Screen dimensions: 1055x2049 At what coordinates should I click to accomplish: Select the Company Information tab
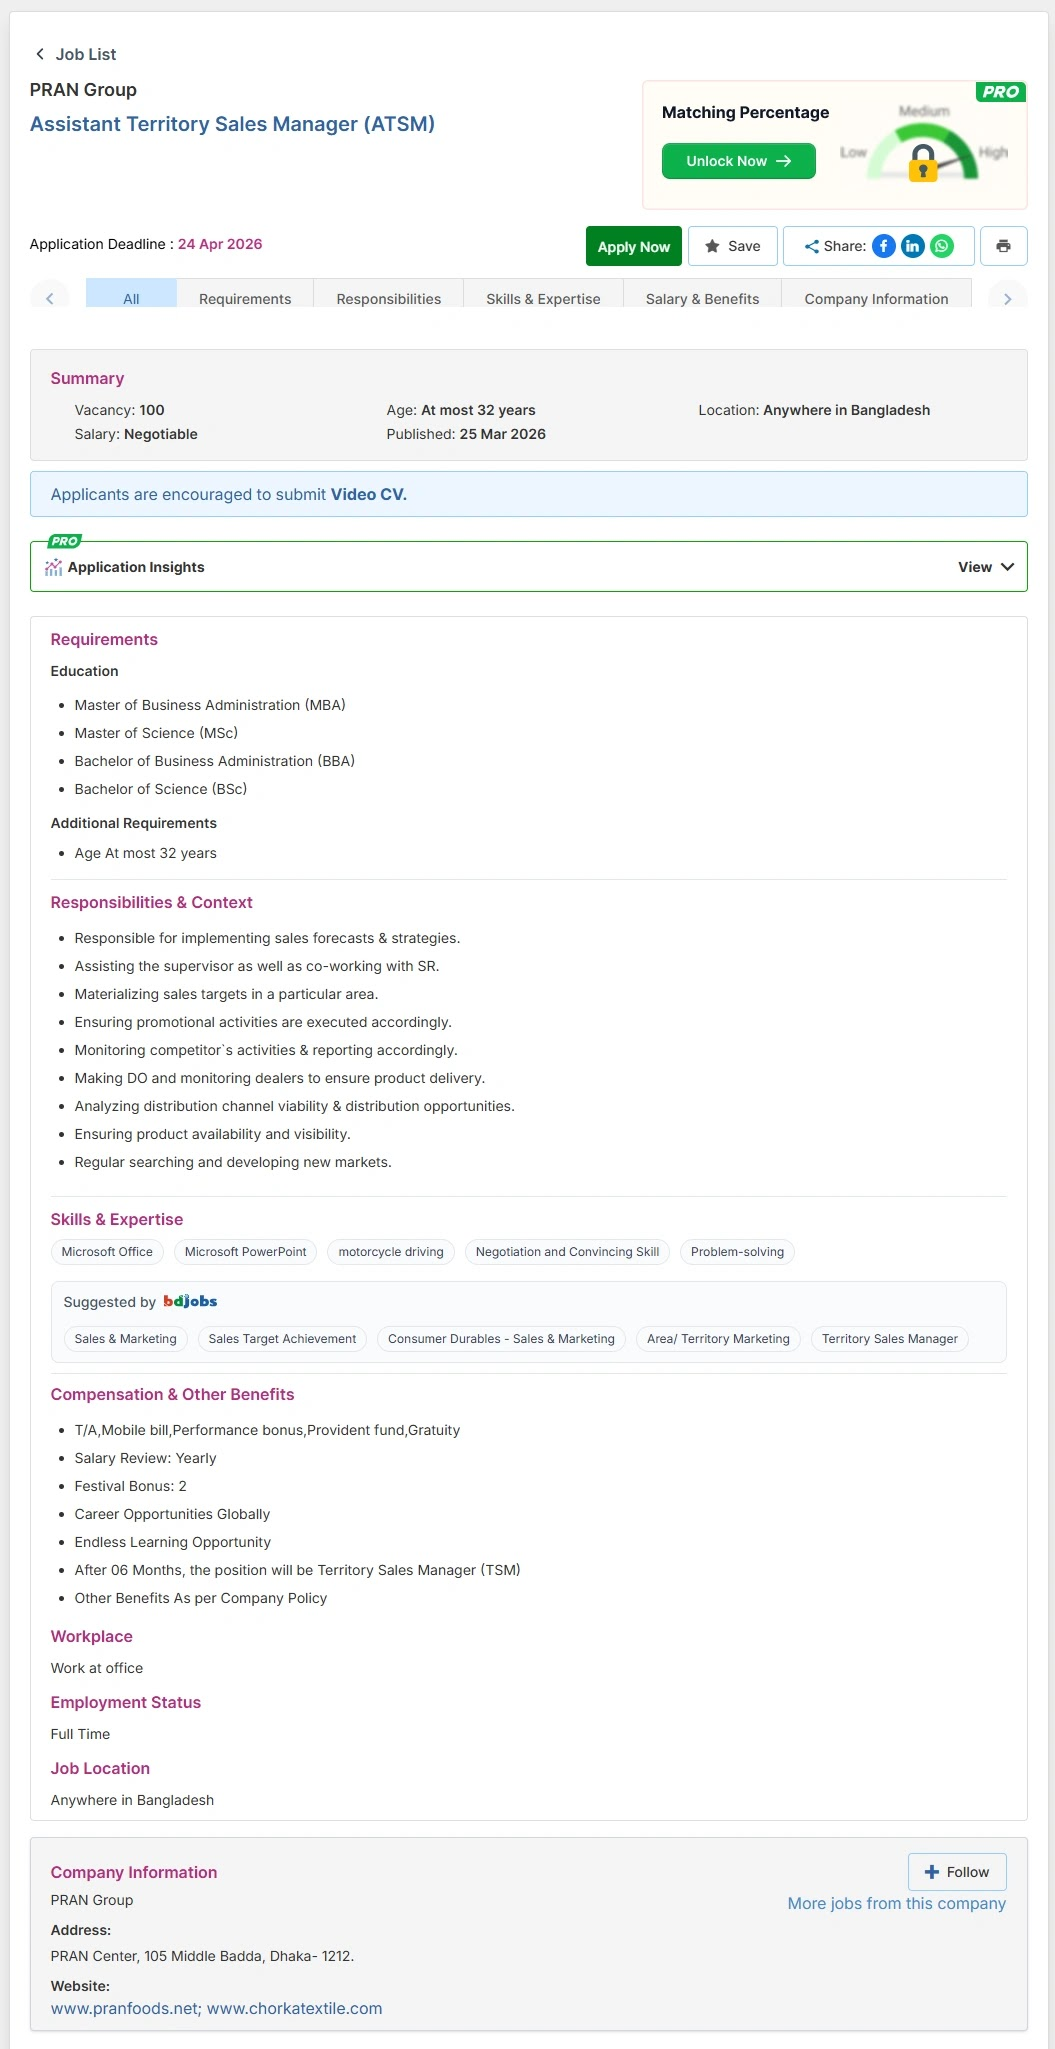coord(876,298)
